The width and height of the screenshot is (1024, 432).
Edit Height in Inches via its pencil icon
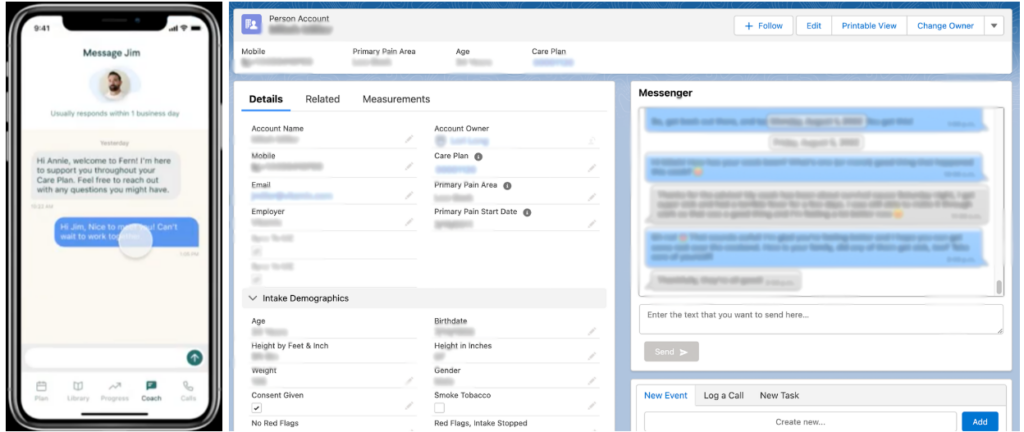(592, 356)
